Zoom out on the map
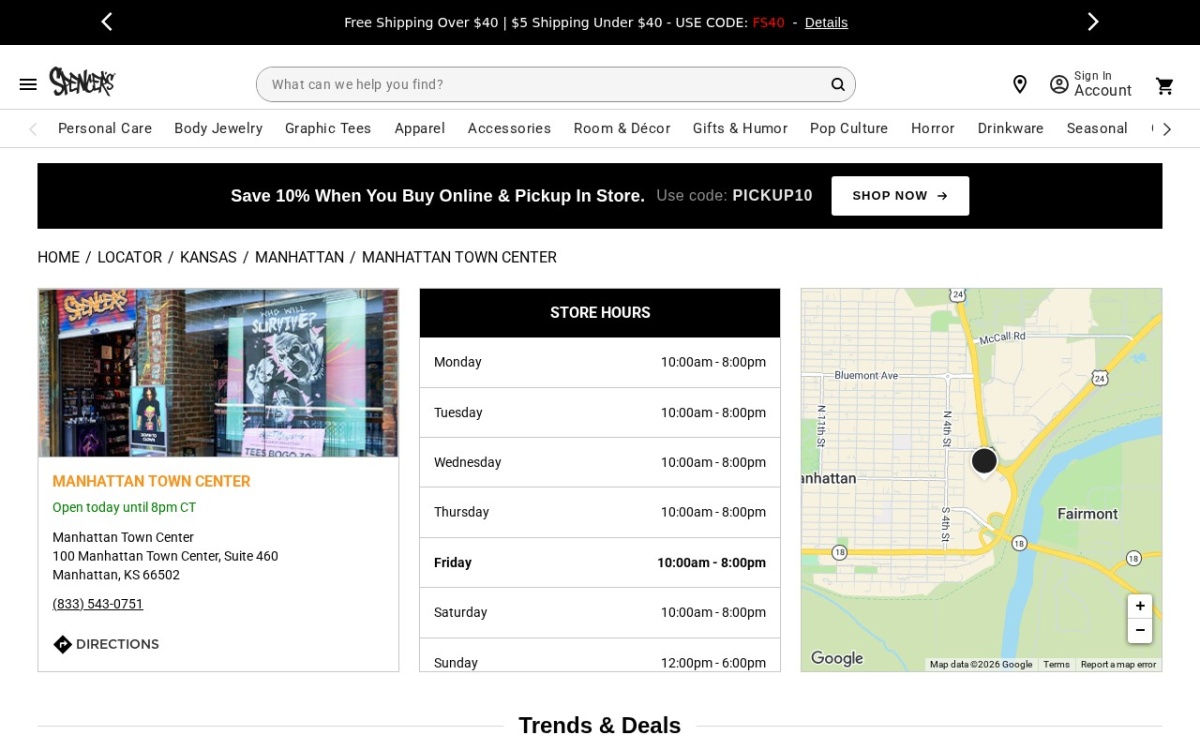 1140,631
